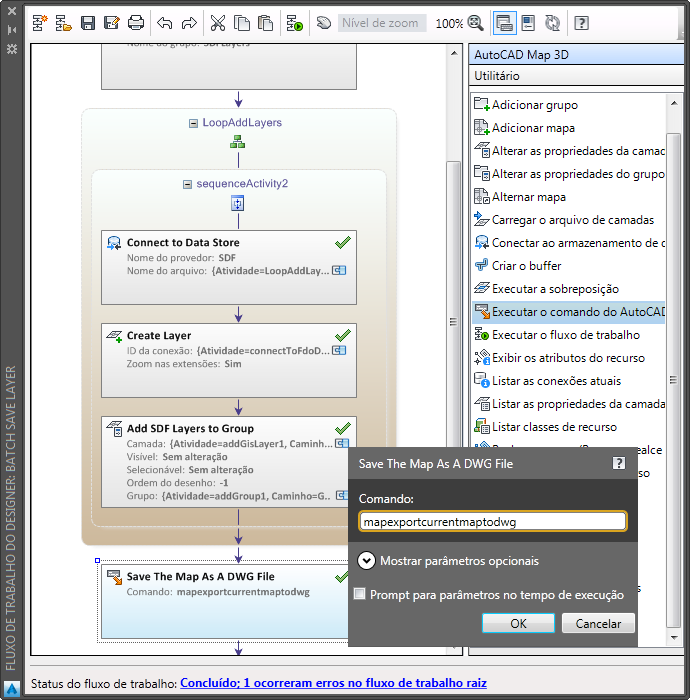690x700 pixels.
Task: Click Cancelar in the dialog
Action: tap(598, 623)
